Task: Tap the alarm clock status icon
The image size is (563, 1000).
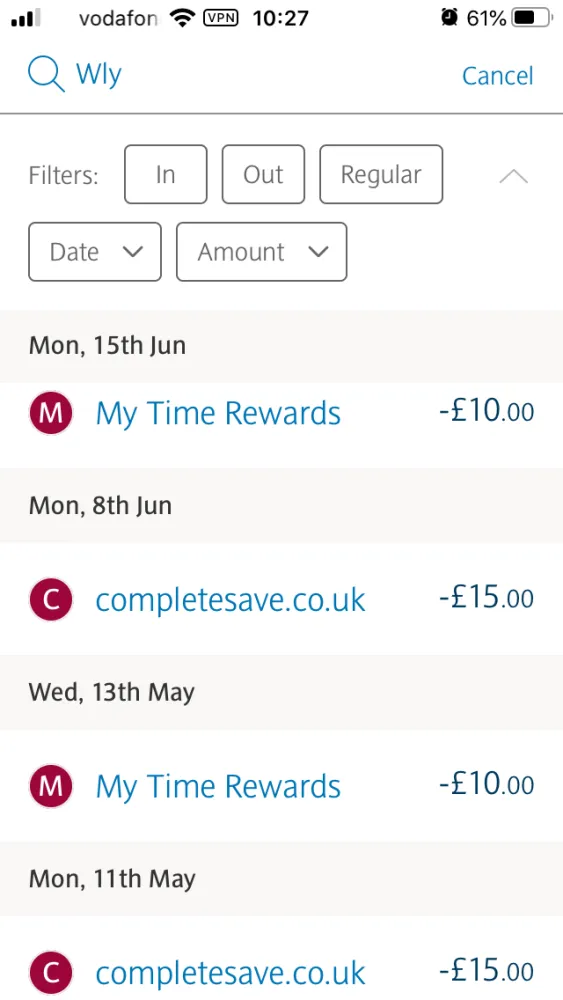Action: [449, 18]
